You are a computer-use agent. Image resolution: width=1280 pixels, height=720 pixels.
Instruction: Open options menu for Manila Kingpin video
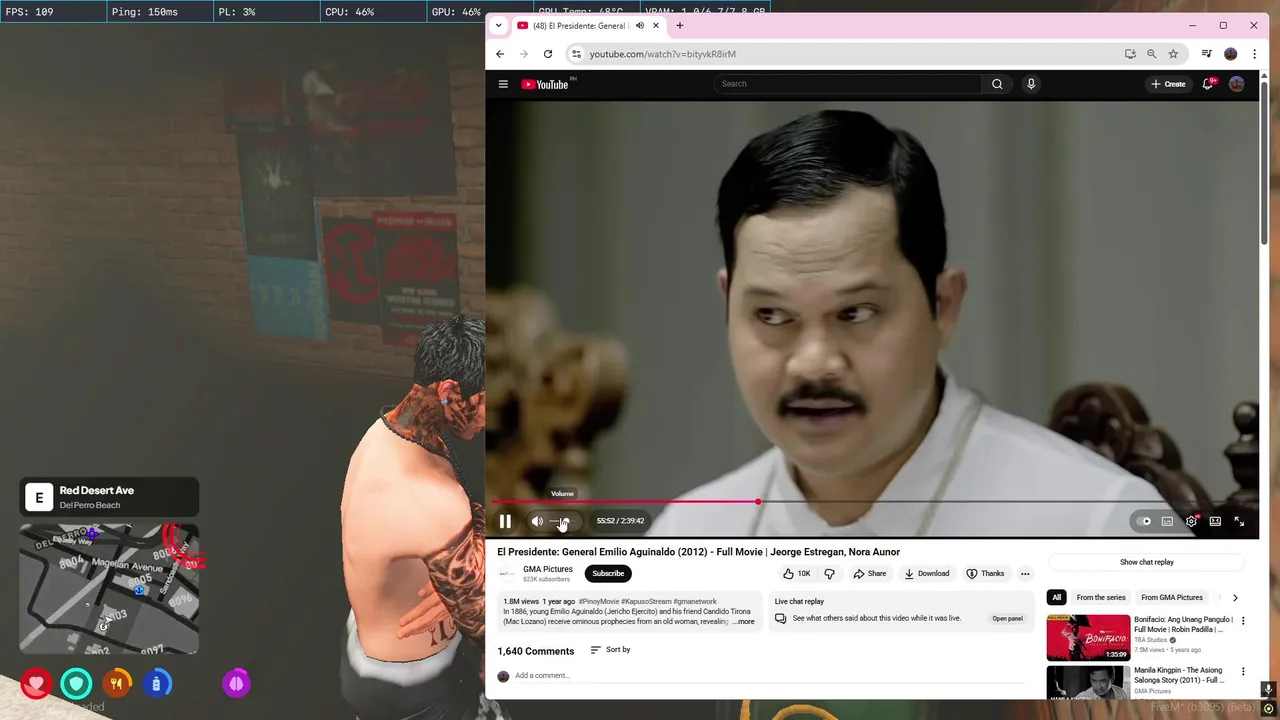click(1243, 672)
